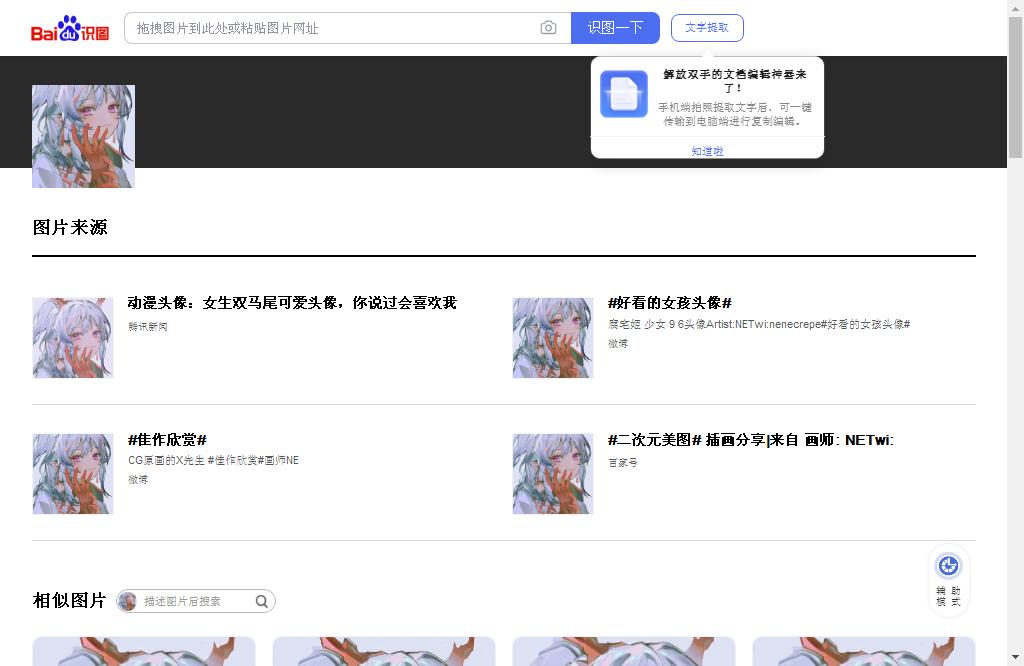Click the Baidu 识图 logo
The image size is (1024, 666).
coord(70,28)
